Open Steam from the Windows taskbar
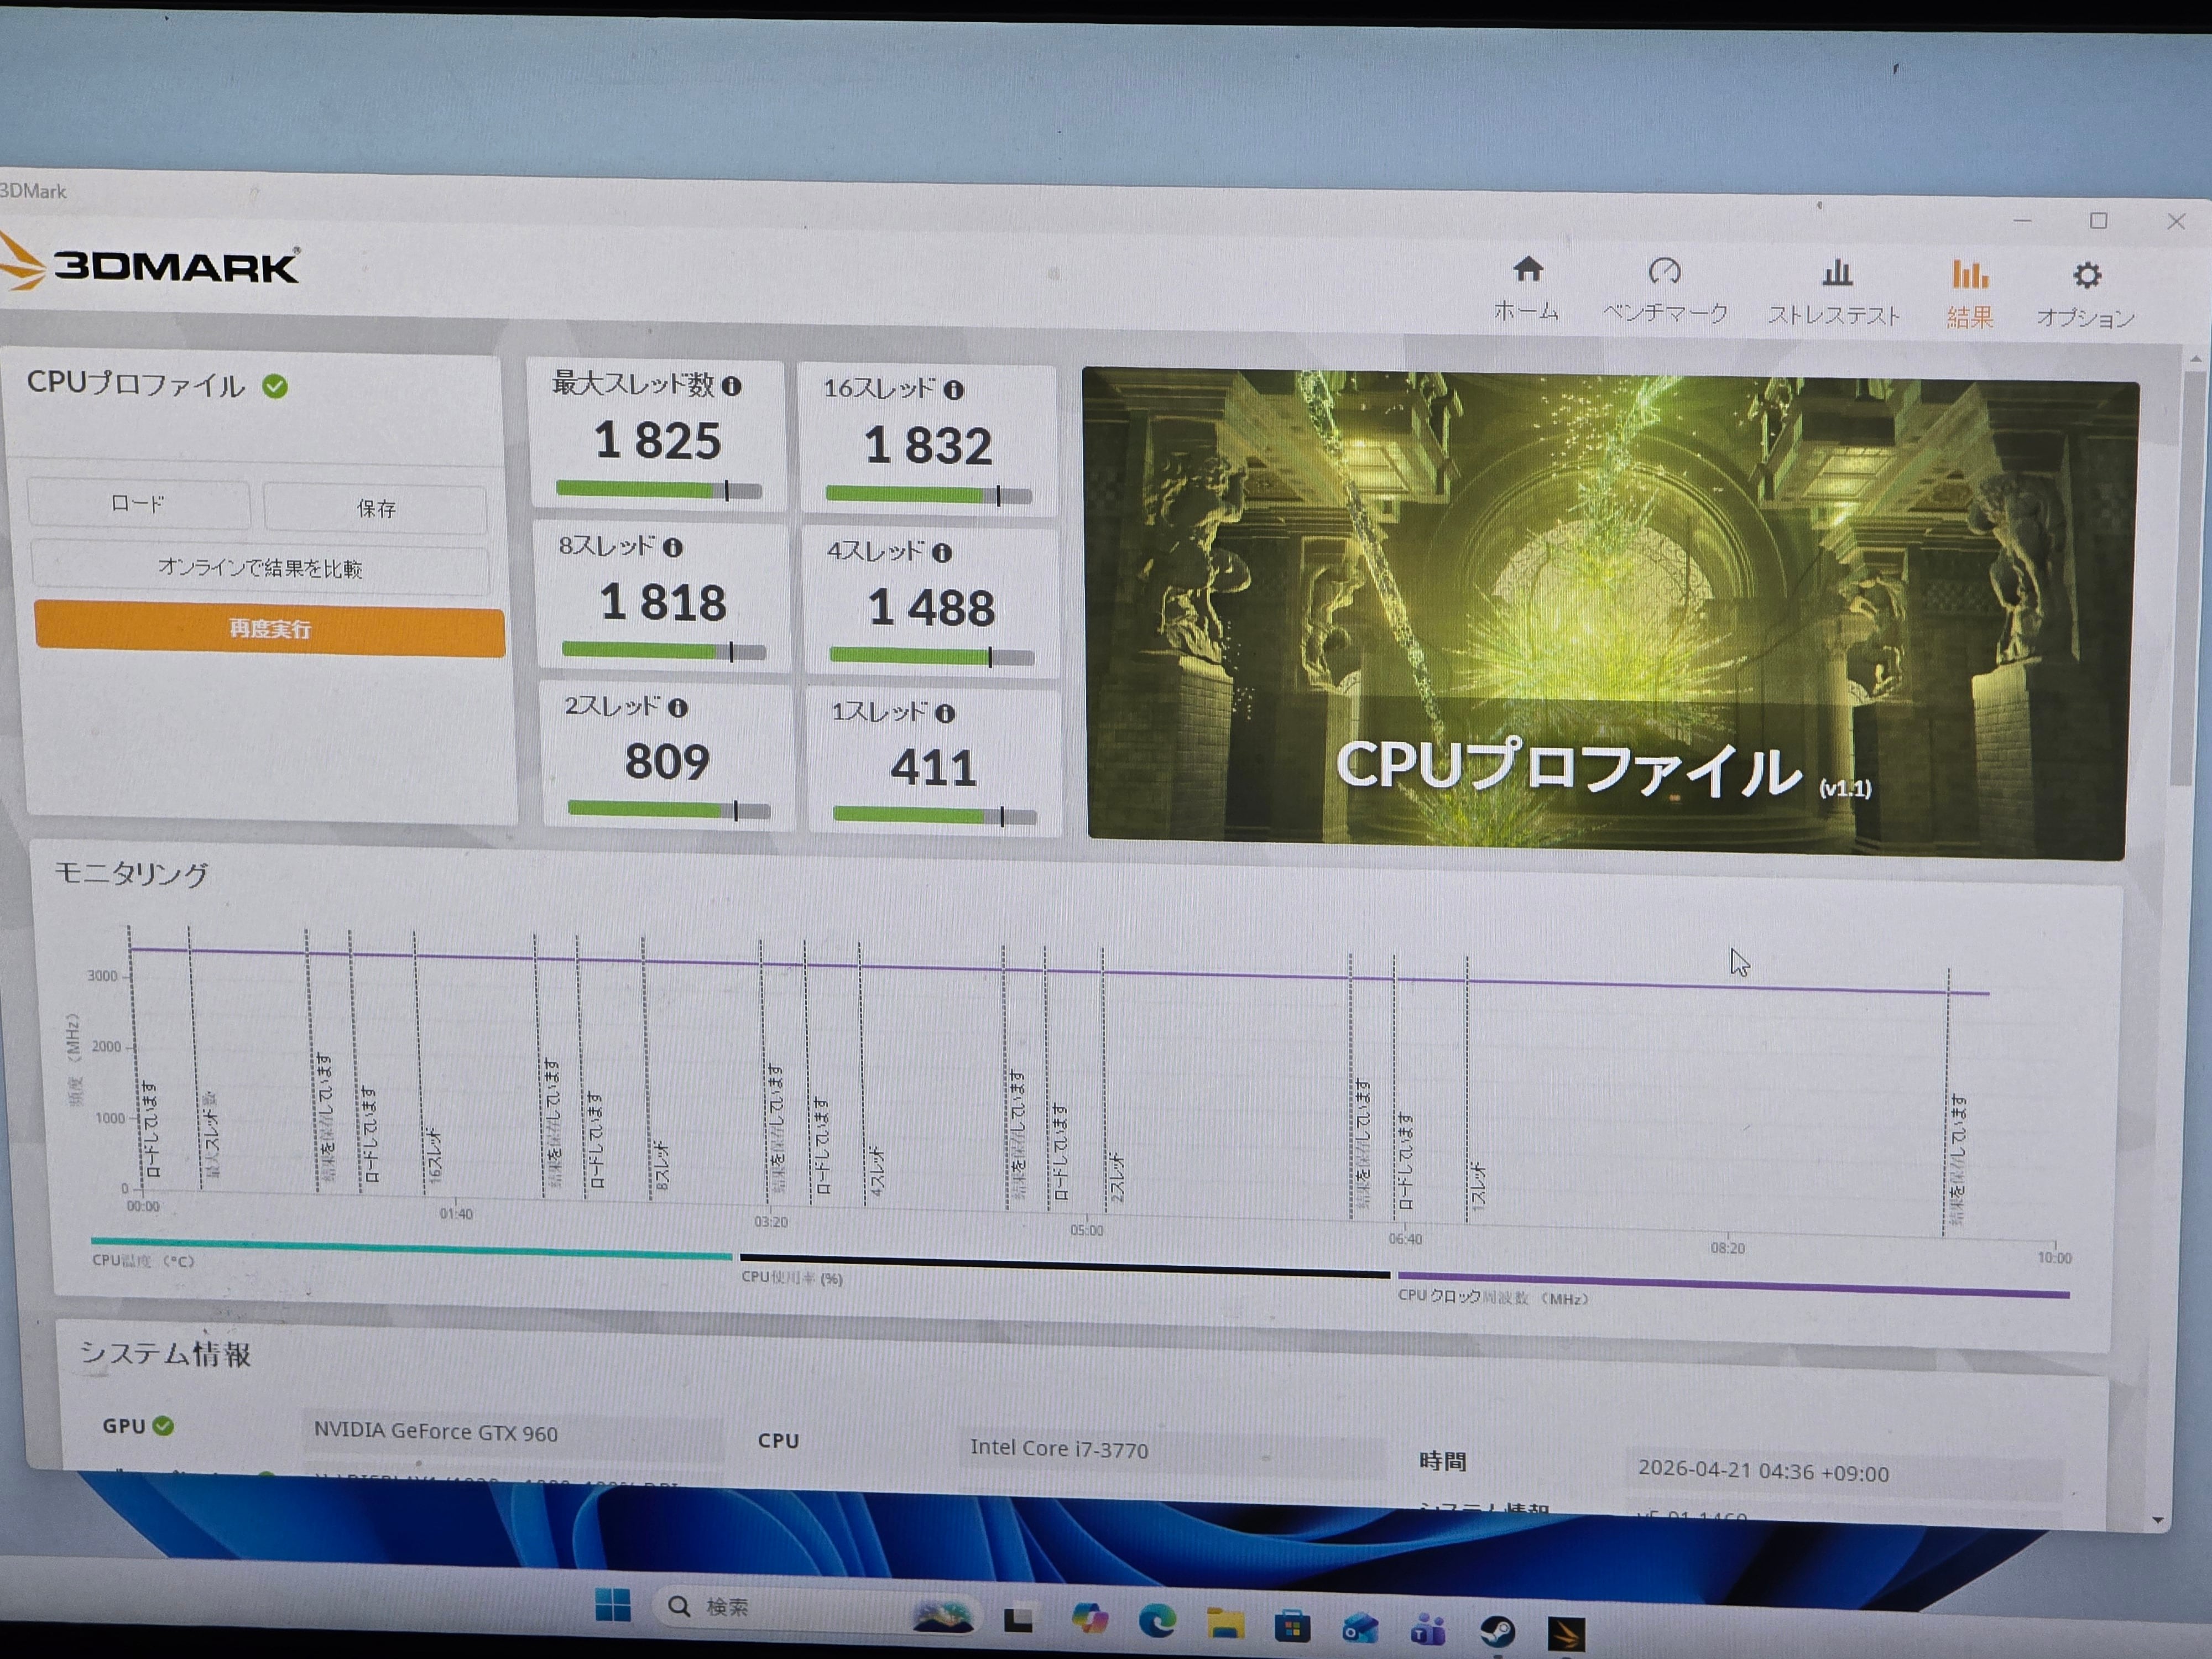 pos(1497,1632)
